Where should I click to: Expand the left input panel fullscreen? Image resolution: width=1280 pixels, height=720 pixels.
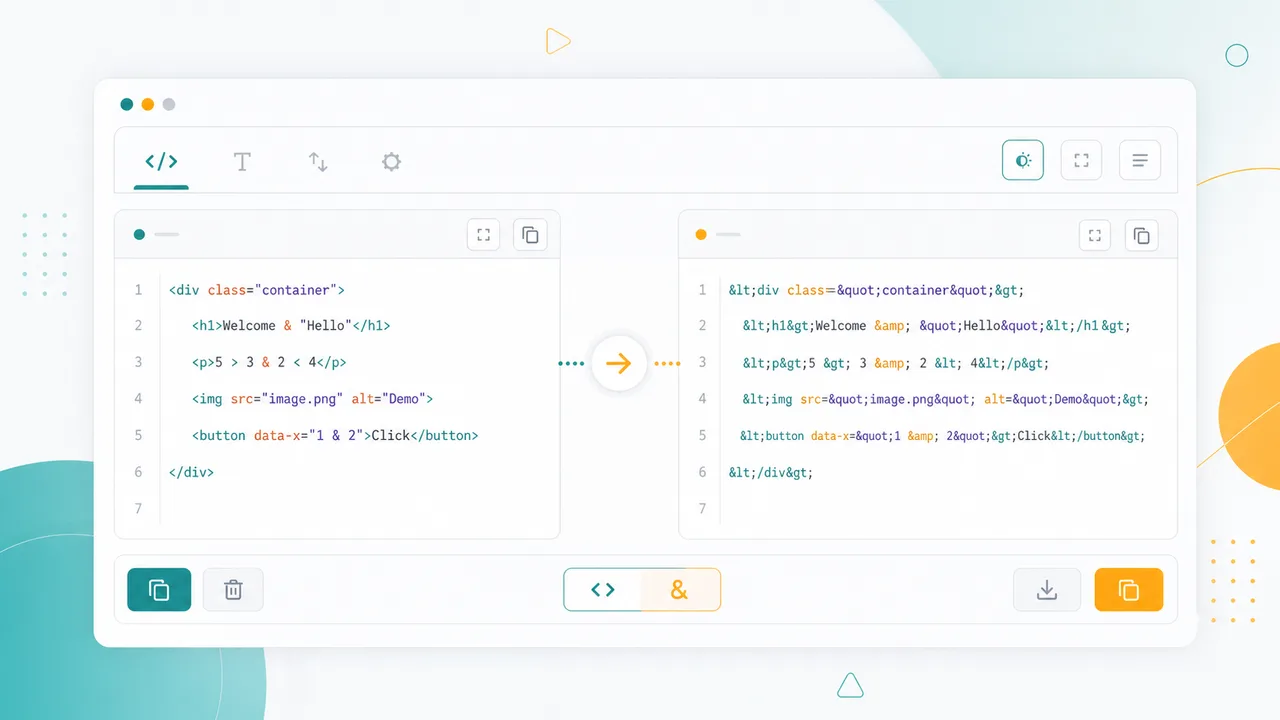484,235
